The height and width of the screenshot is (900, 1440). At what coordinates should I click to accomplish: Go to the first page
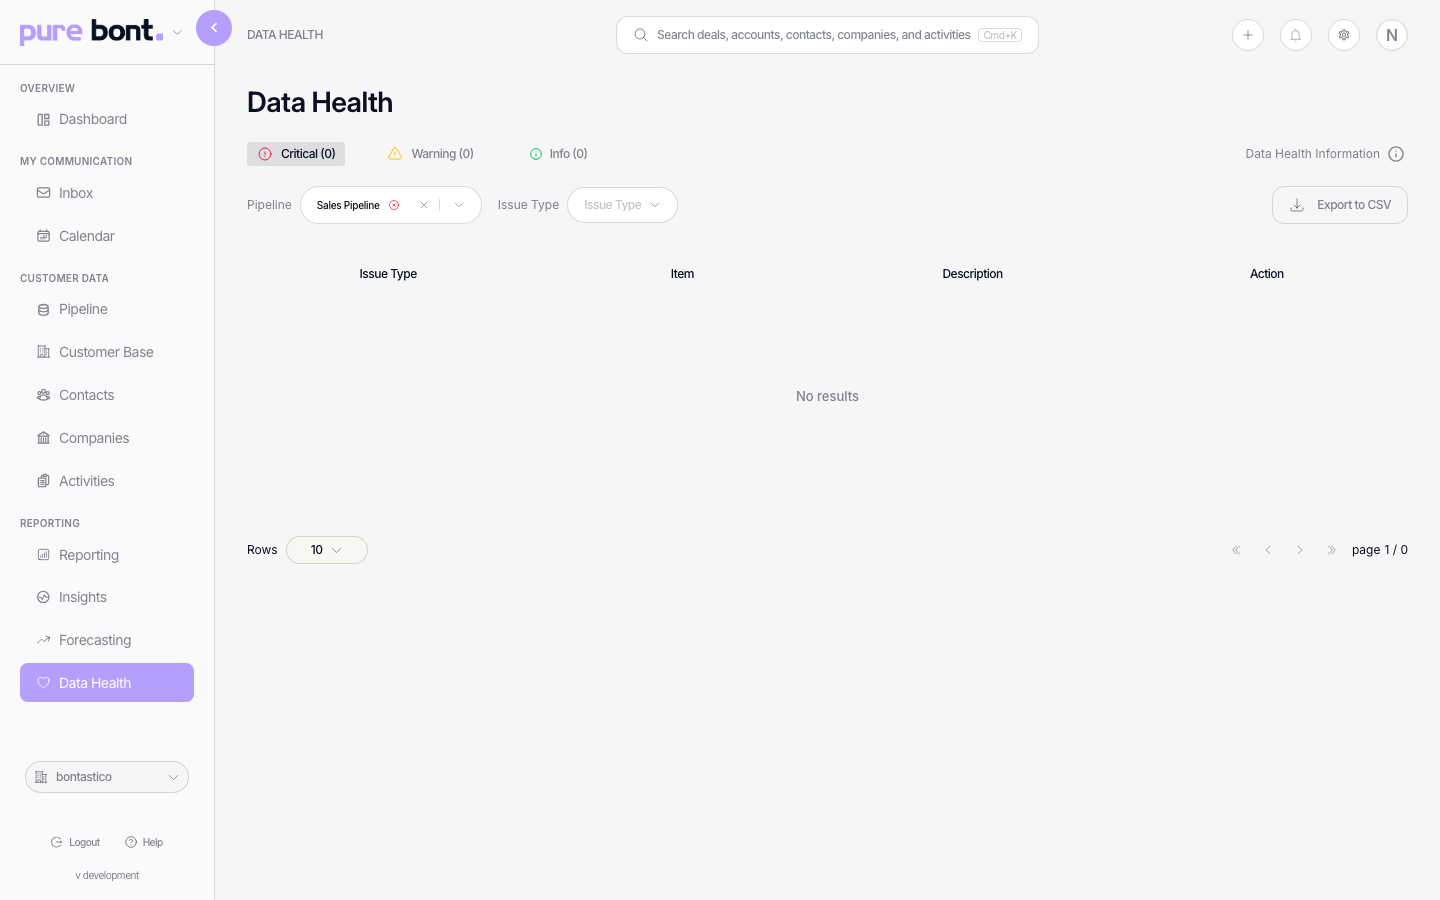(x=1236, y=550)
